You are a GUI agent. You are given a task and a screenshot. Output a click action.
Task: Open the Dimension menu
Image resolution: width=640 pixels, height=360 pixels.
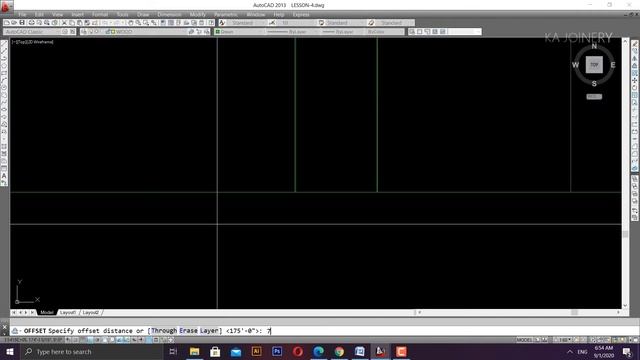point(169,14)
